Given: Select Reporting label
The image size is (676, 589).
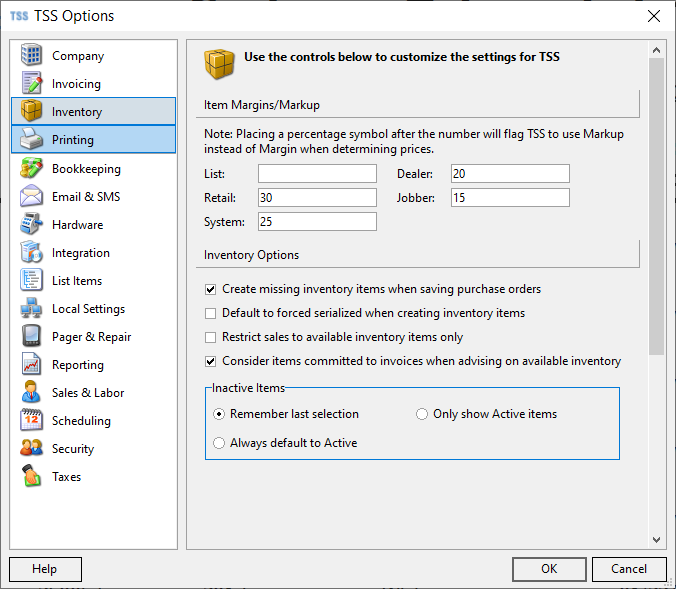Looking at the screenshot, I should point(78,365).
